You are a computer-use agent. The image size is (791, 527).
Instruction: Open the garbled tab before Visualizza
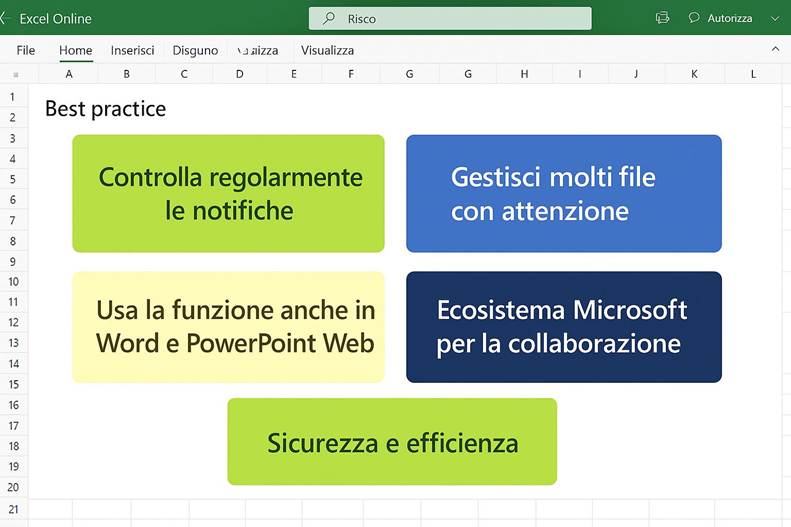coord(258,50)
